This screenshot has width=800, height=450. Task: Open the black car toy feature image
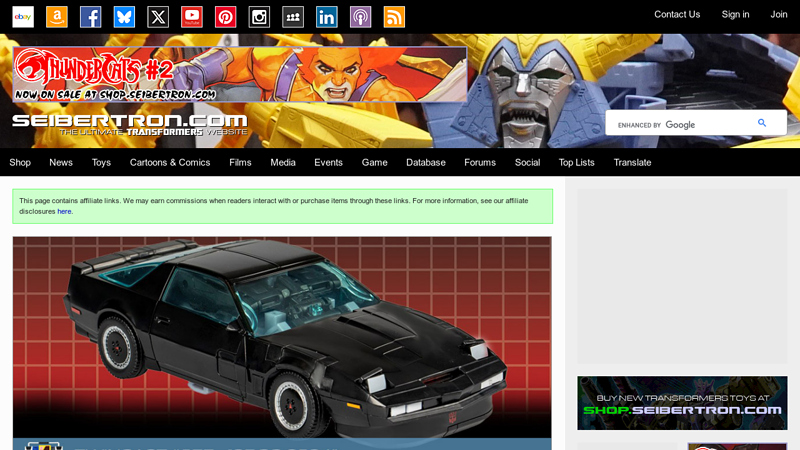(282, 337)
